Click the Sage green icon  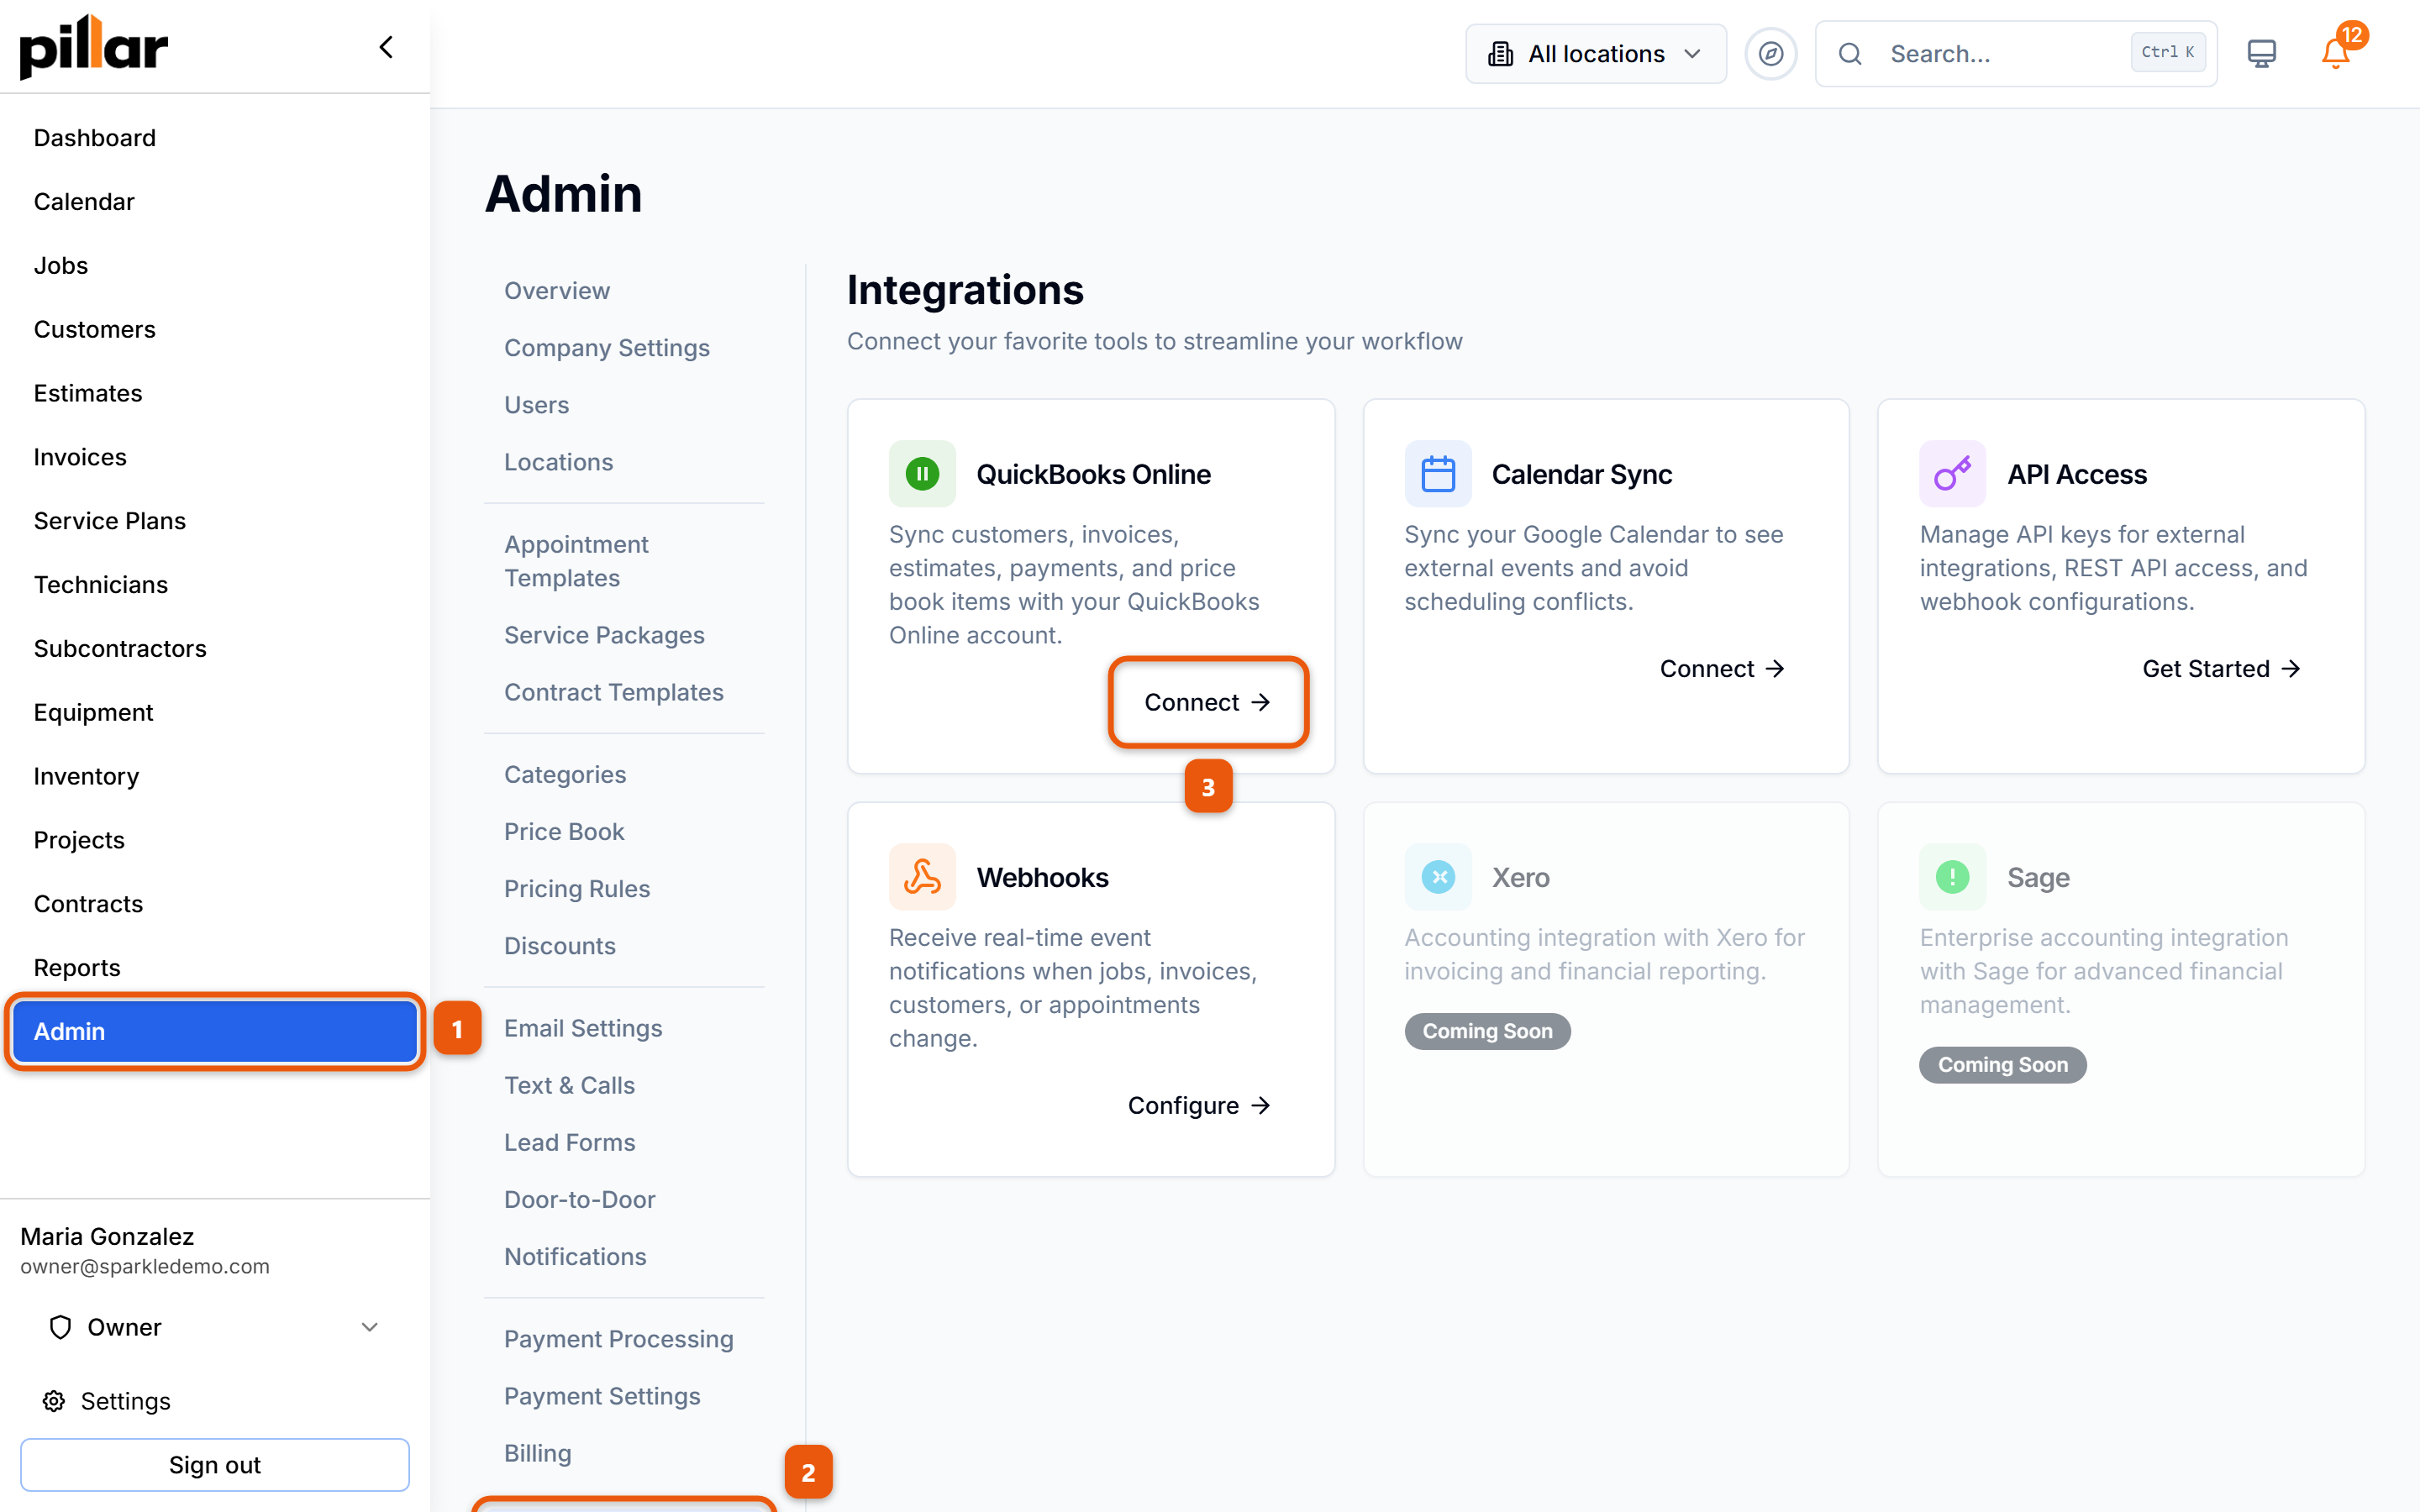point(1952,877)
